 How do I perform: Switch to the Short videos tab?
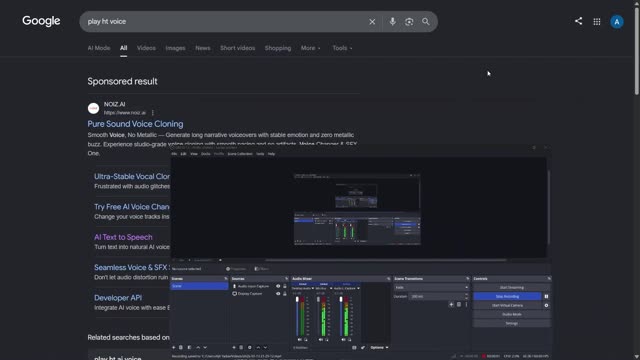pyautogui.click(x=238, y=48)
